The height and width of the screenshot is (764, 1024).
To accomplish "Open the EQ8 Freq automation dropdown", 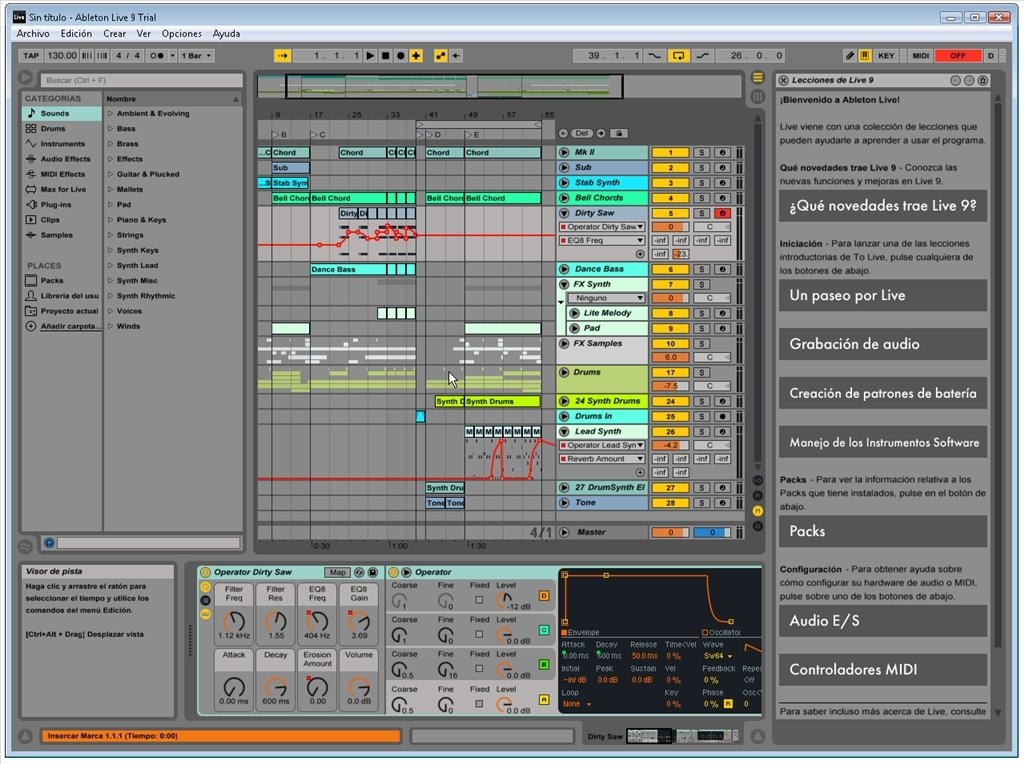I will pyautogui.click(x=601, y=240).
